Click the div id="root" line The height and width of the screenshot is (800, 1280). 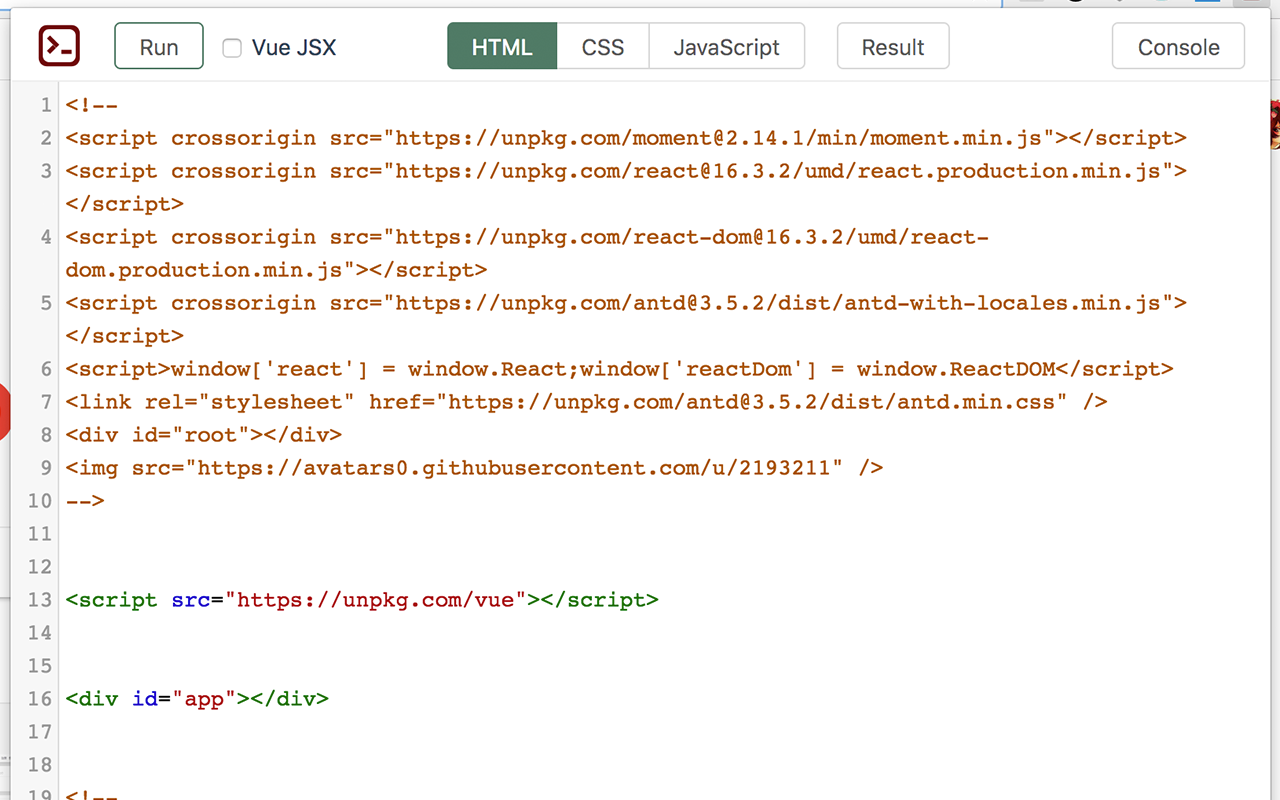coord(204,435)
